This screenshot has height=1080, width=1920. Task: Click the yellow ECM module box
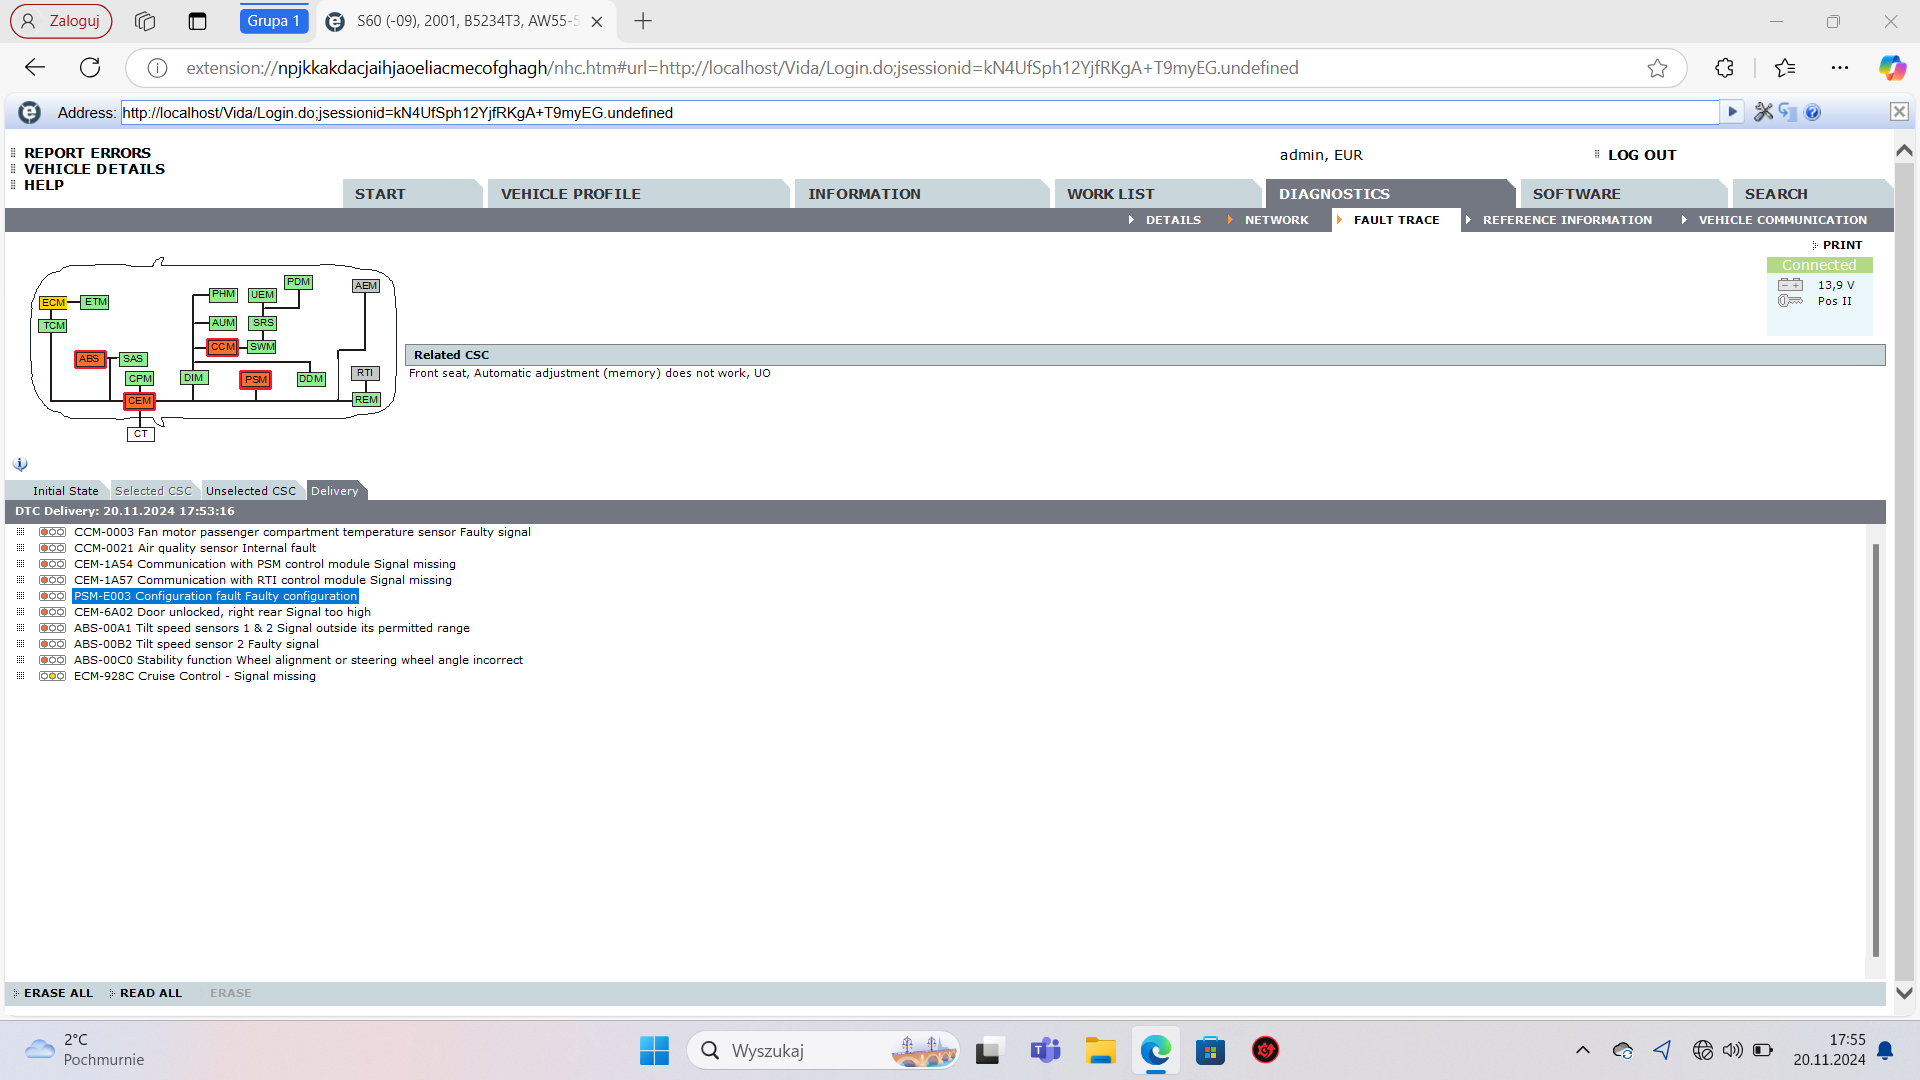(53, 303)
